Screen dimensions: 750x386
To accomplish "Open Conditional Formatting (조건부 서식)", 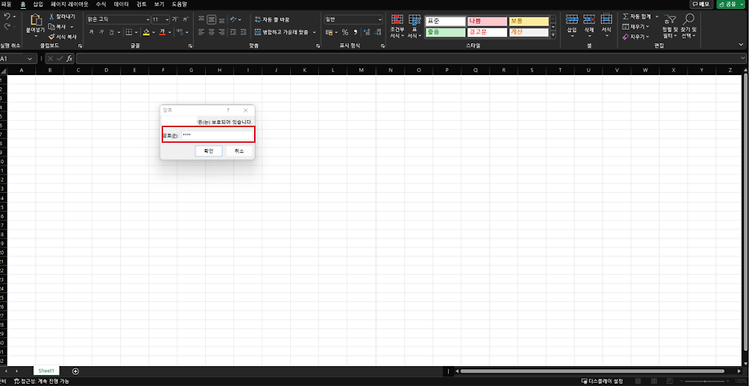I will 397,26.
